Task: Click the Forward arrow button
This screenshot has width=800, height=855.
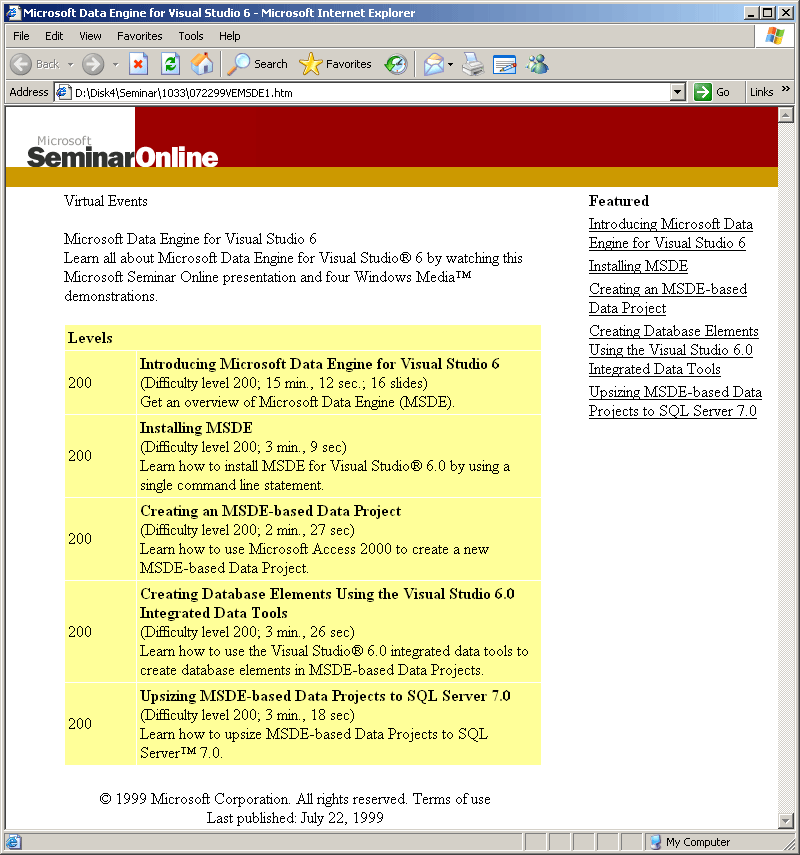Action: click(93, 64)
